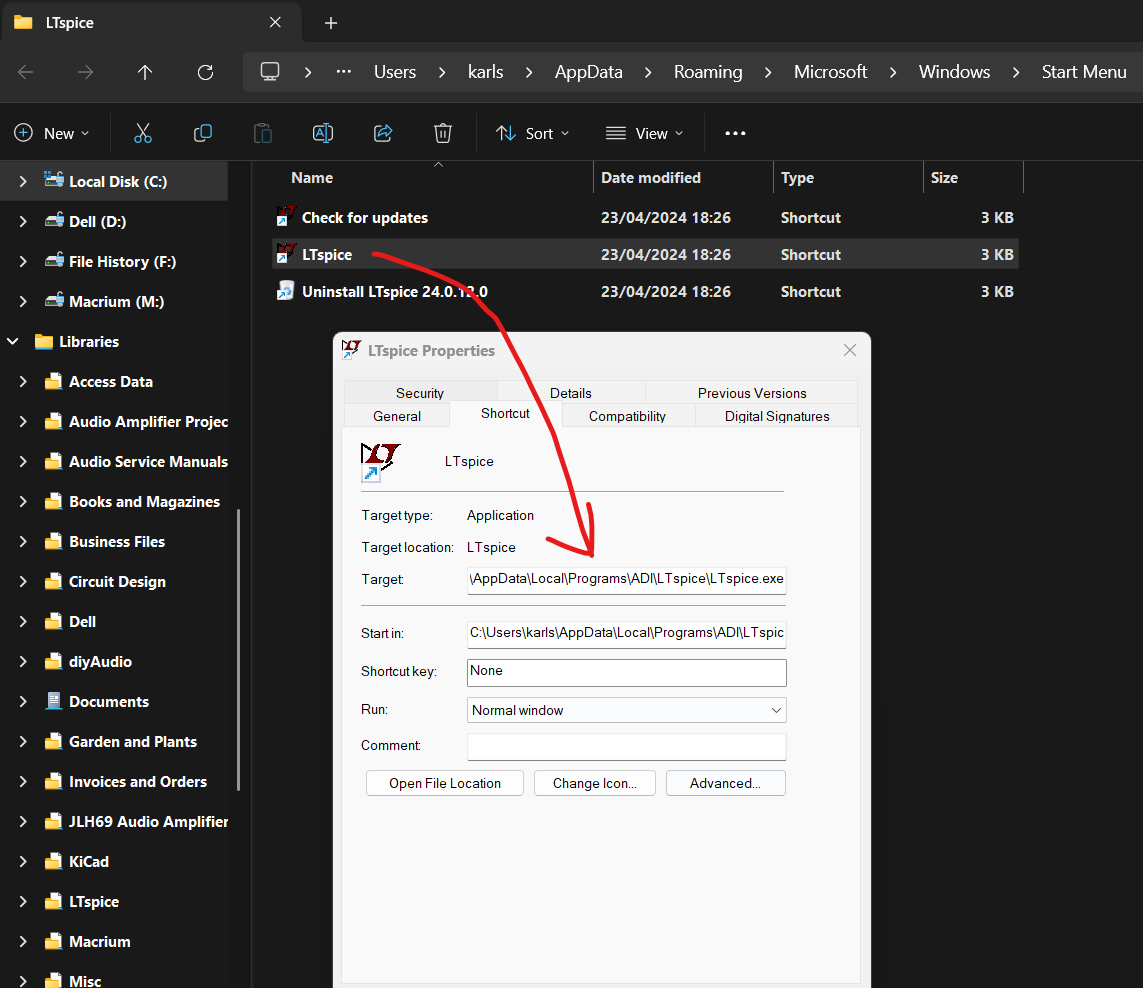Click the Paste clipboard icon
Screen dimensions: 1143x988
(x=262, y=133)
